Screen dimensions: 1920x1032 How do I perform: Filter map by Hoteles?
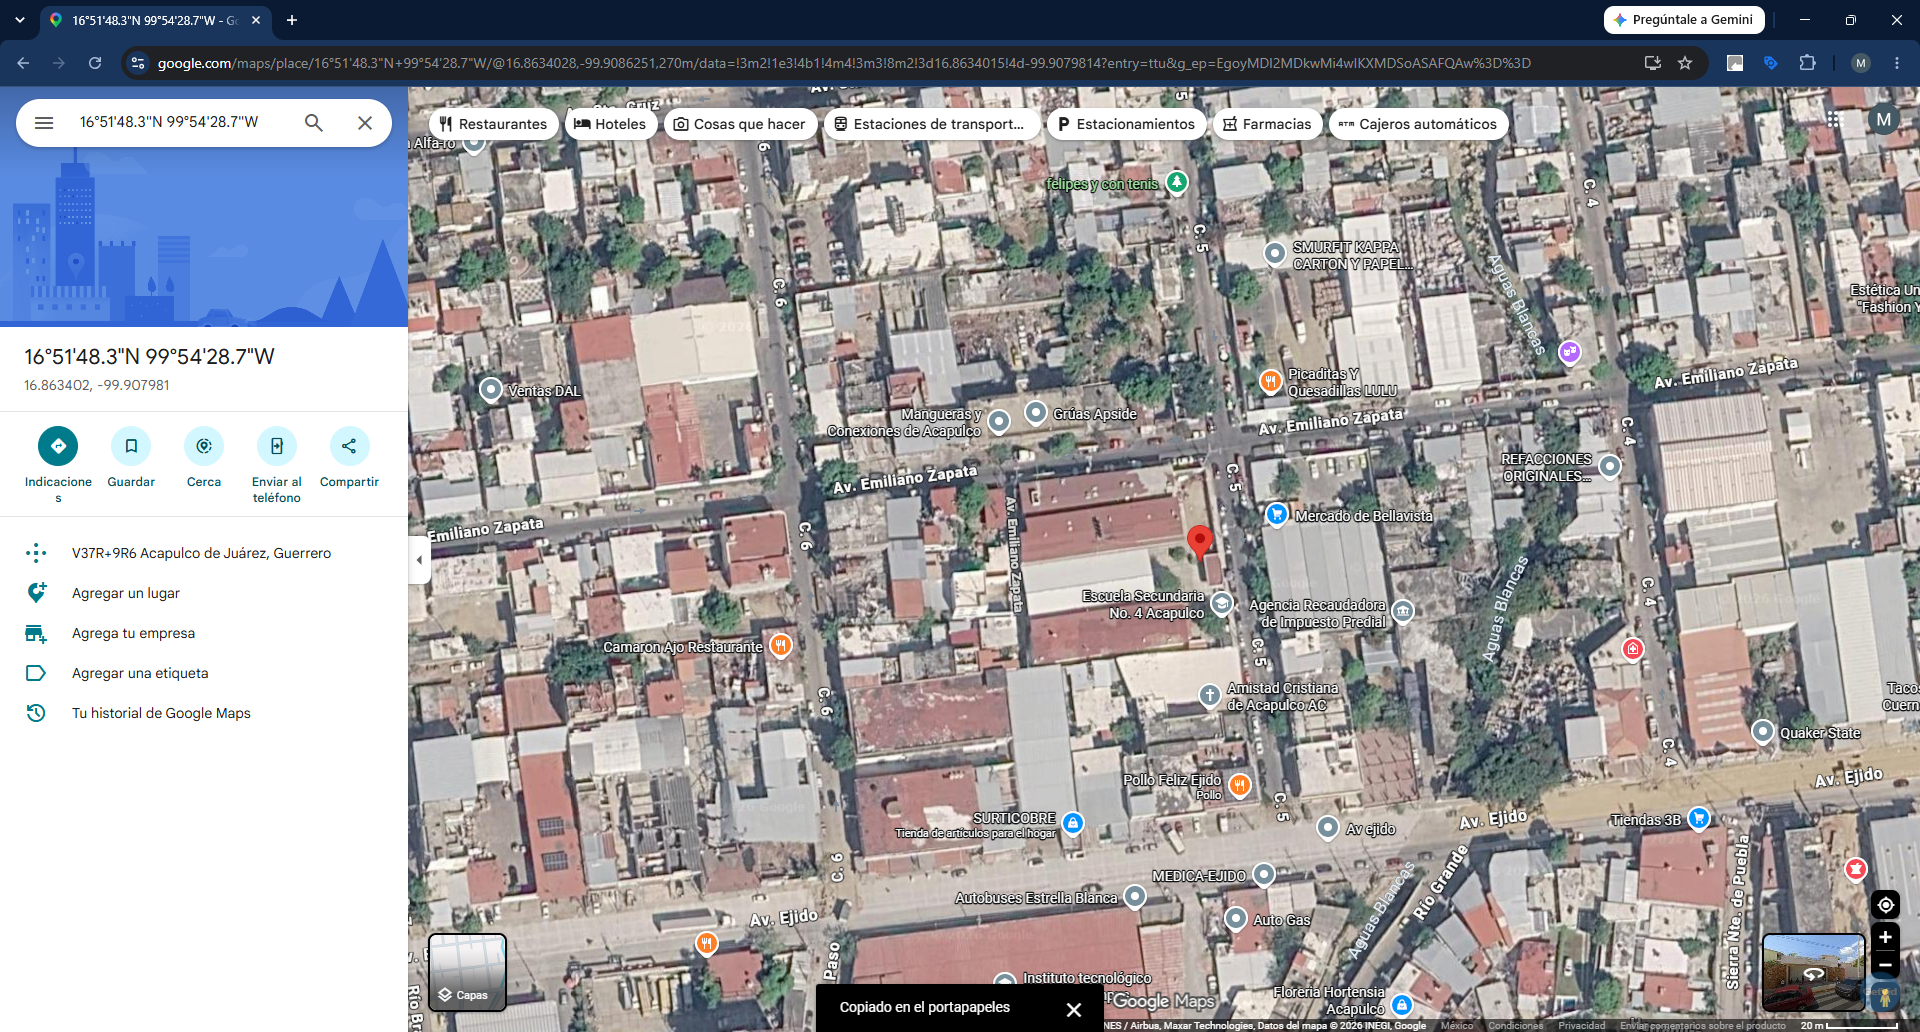(610, 124)
